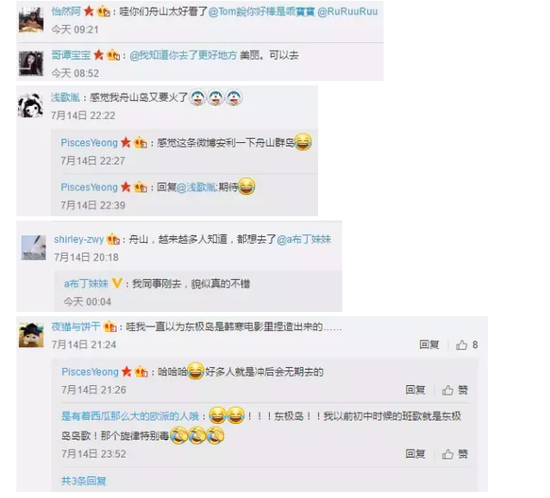
Task: Open @a布丁妹妹 mention link
Action: 304,240
